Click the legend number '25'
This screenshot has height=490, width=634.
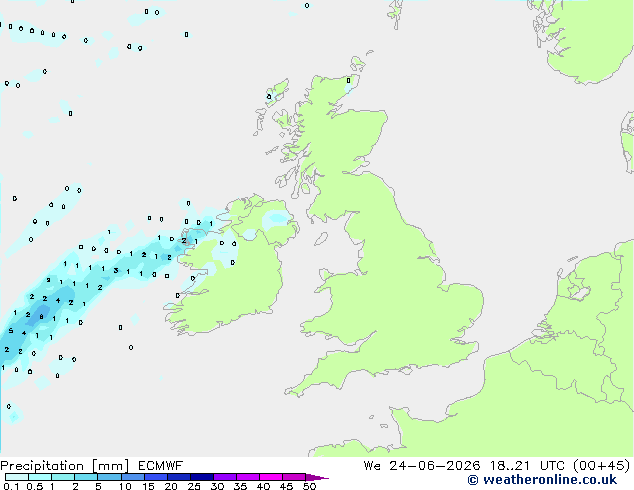click(194, 486)
